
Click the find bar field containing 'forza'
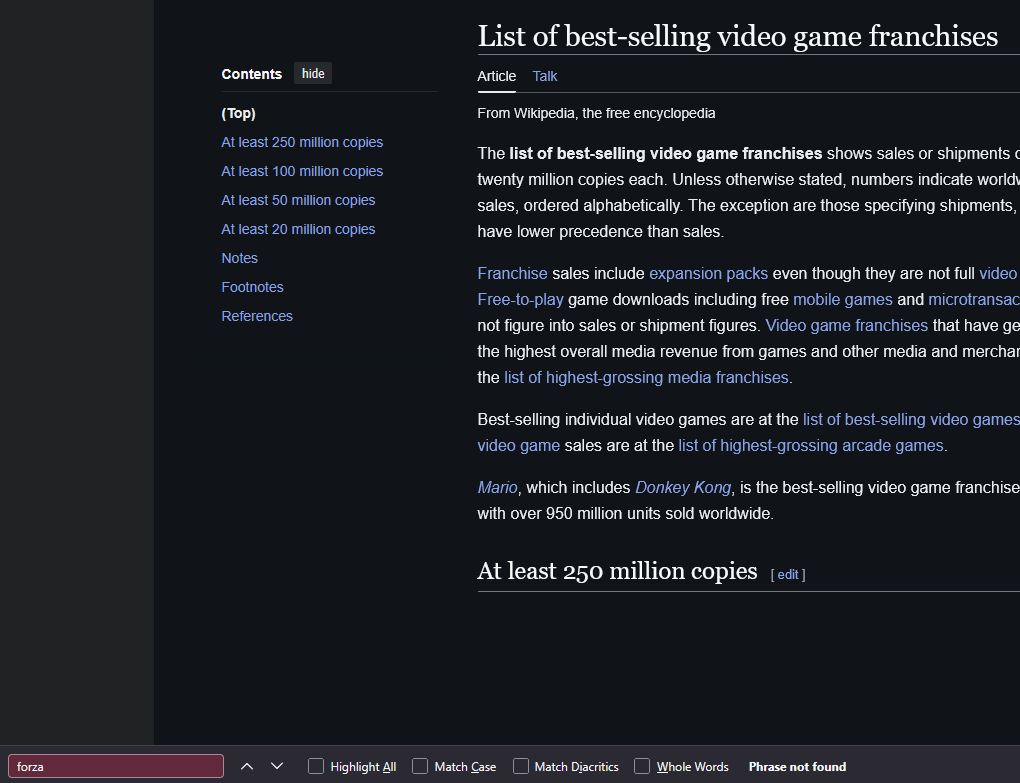point(116,766)
